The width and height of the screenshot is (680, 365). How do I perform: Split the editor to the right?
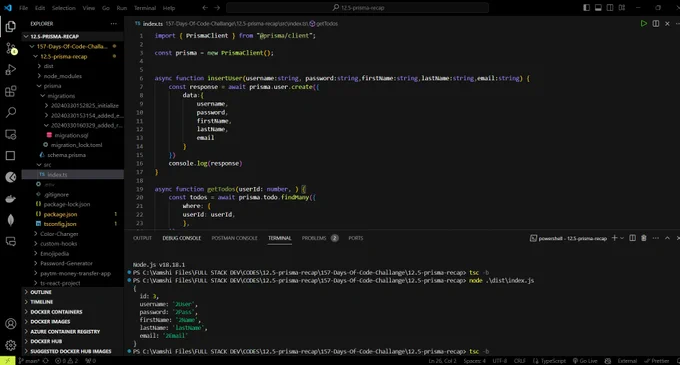pyautogui.click(x=656, y=23)
